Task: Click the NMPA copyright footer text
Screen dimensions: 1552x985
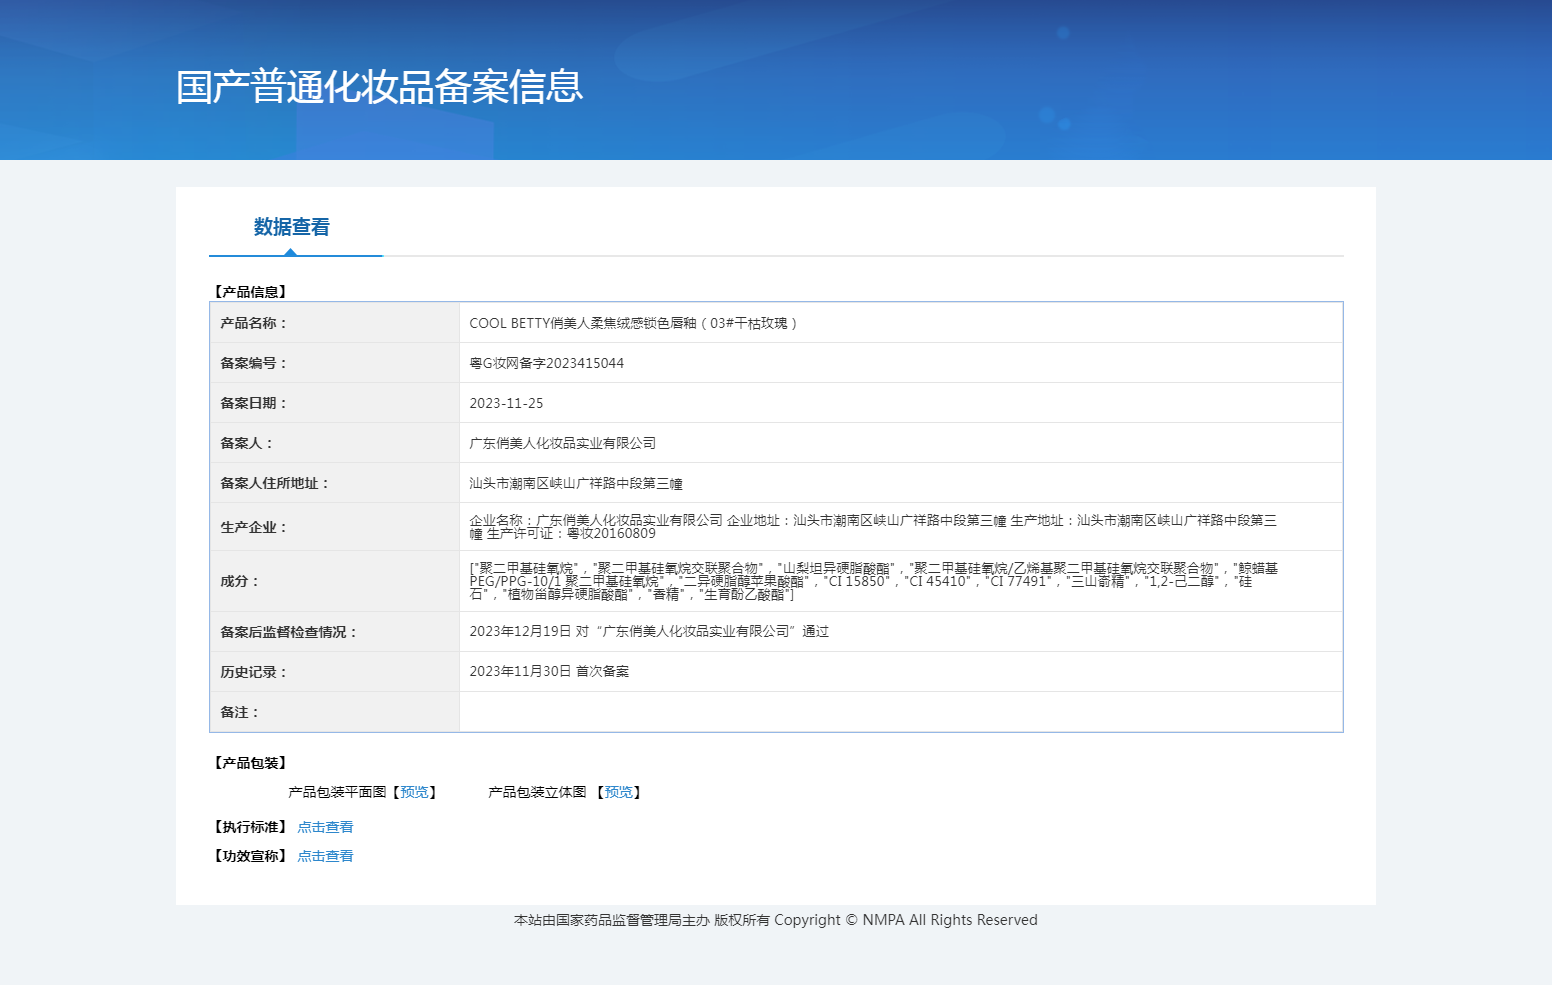Action: pyautogui.click(x=775, y=920)
